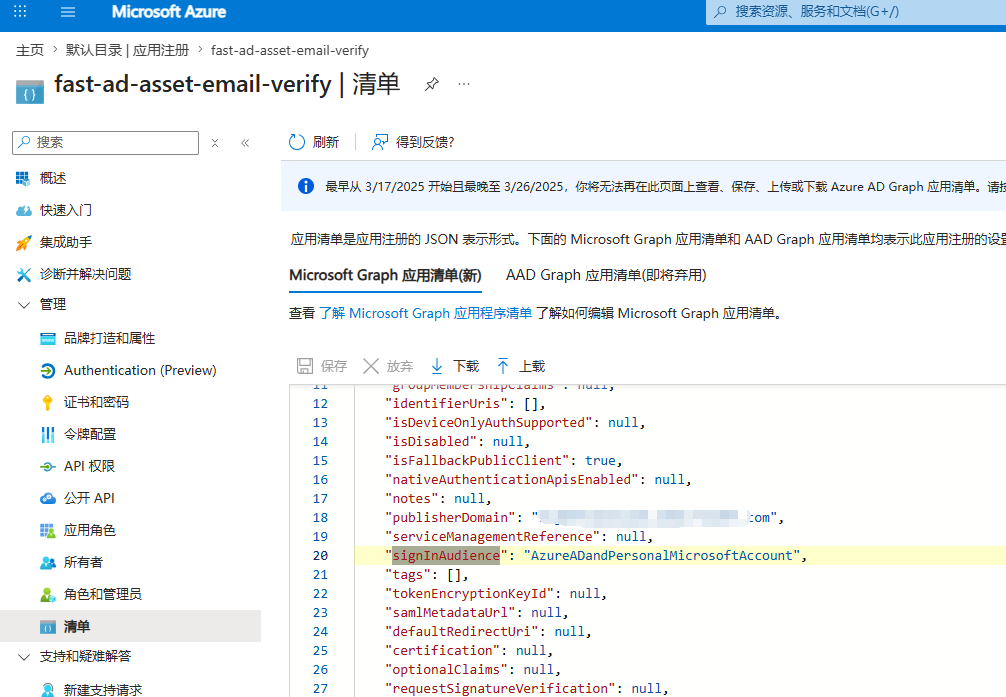Click the Microsoft Azure home logo text

pyautogui.click(x=169, y=12)
